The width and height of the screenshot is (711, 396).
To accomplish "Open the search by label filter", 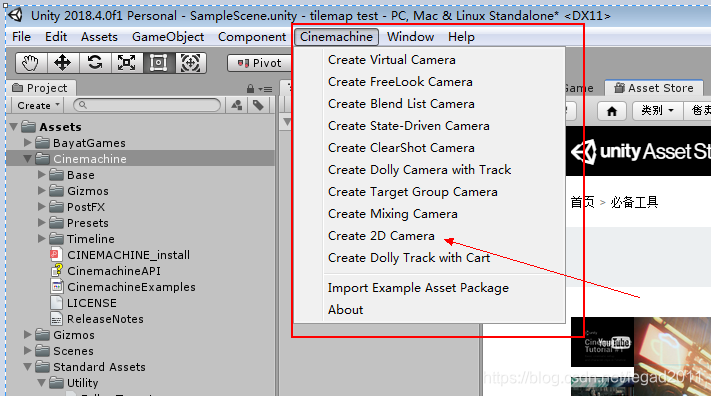I will [x=258, y=105].
